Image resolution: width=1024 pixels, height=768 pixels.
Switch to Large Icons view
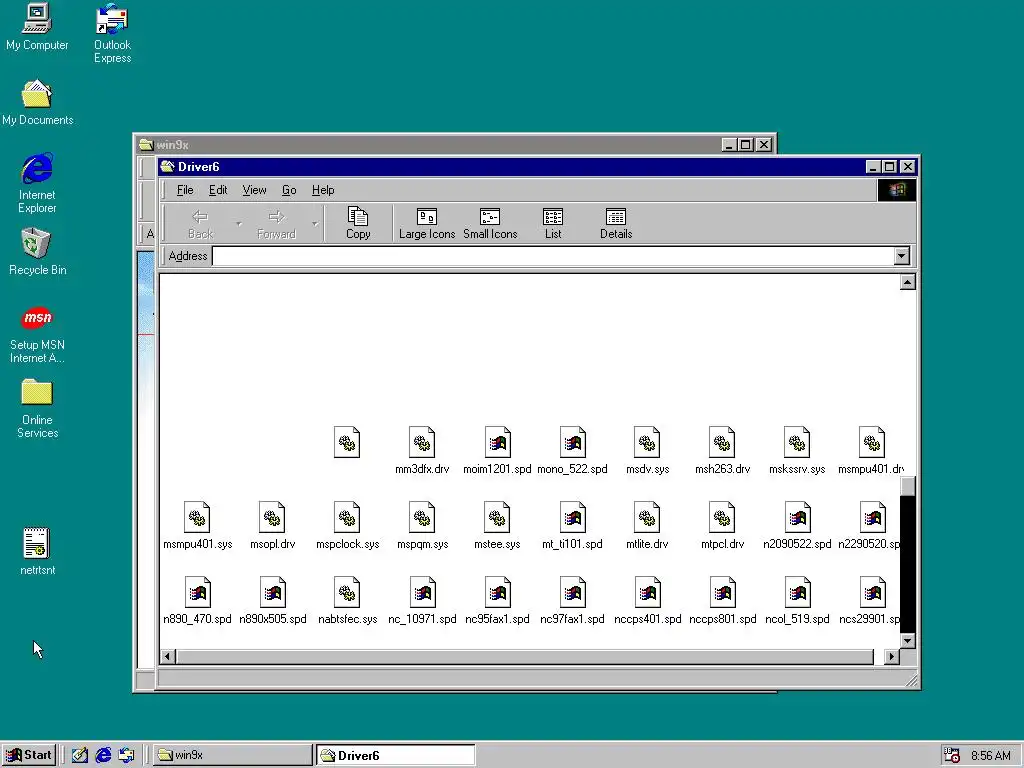(x=426, y=223)
